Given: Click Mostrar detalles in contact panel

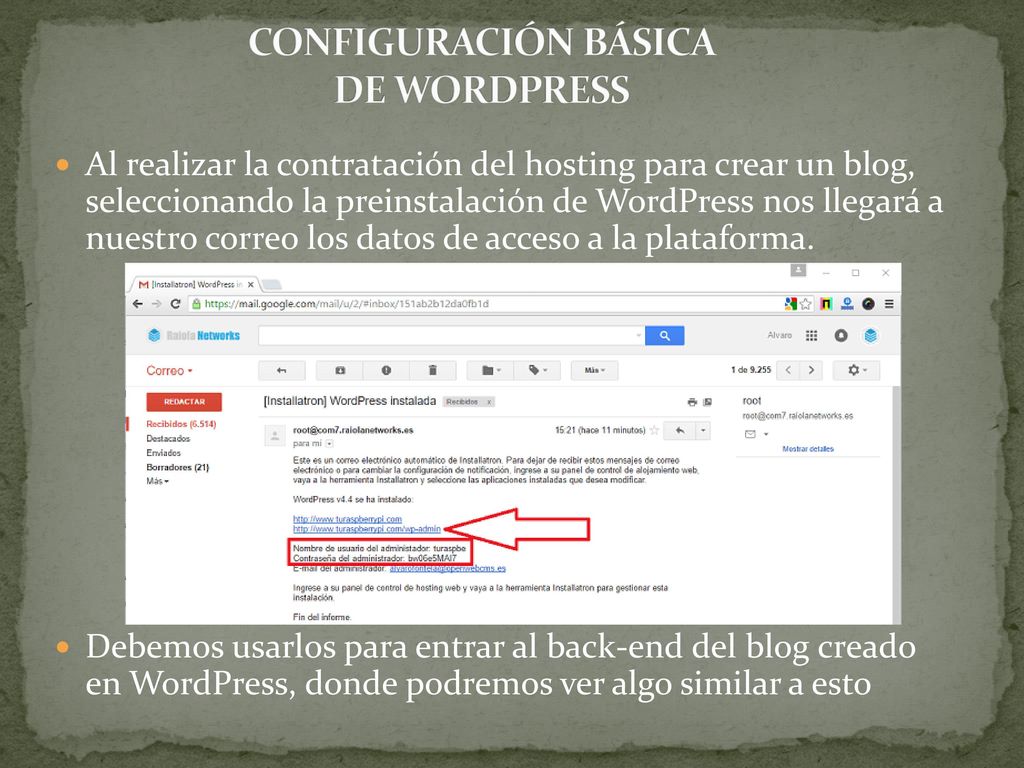Looking at the screenshot, I should [808, 449].
